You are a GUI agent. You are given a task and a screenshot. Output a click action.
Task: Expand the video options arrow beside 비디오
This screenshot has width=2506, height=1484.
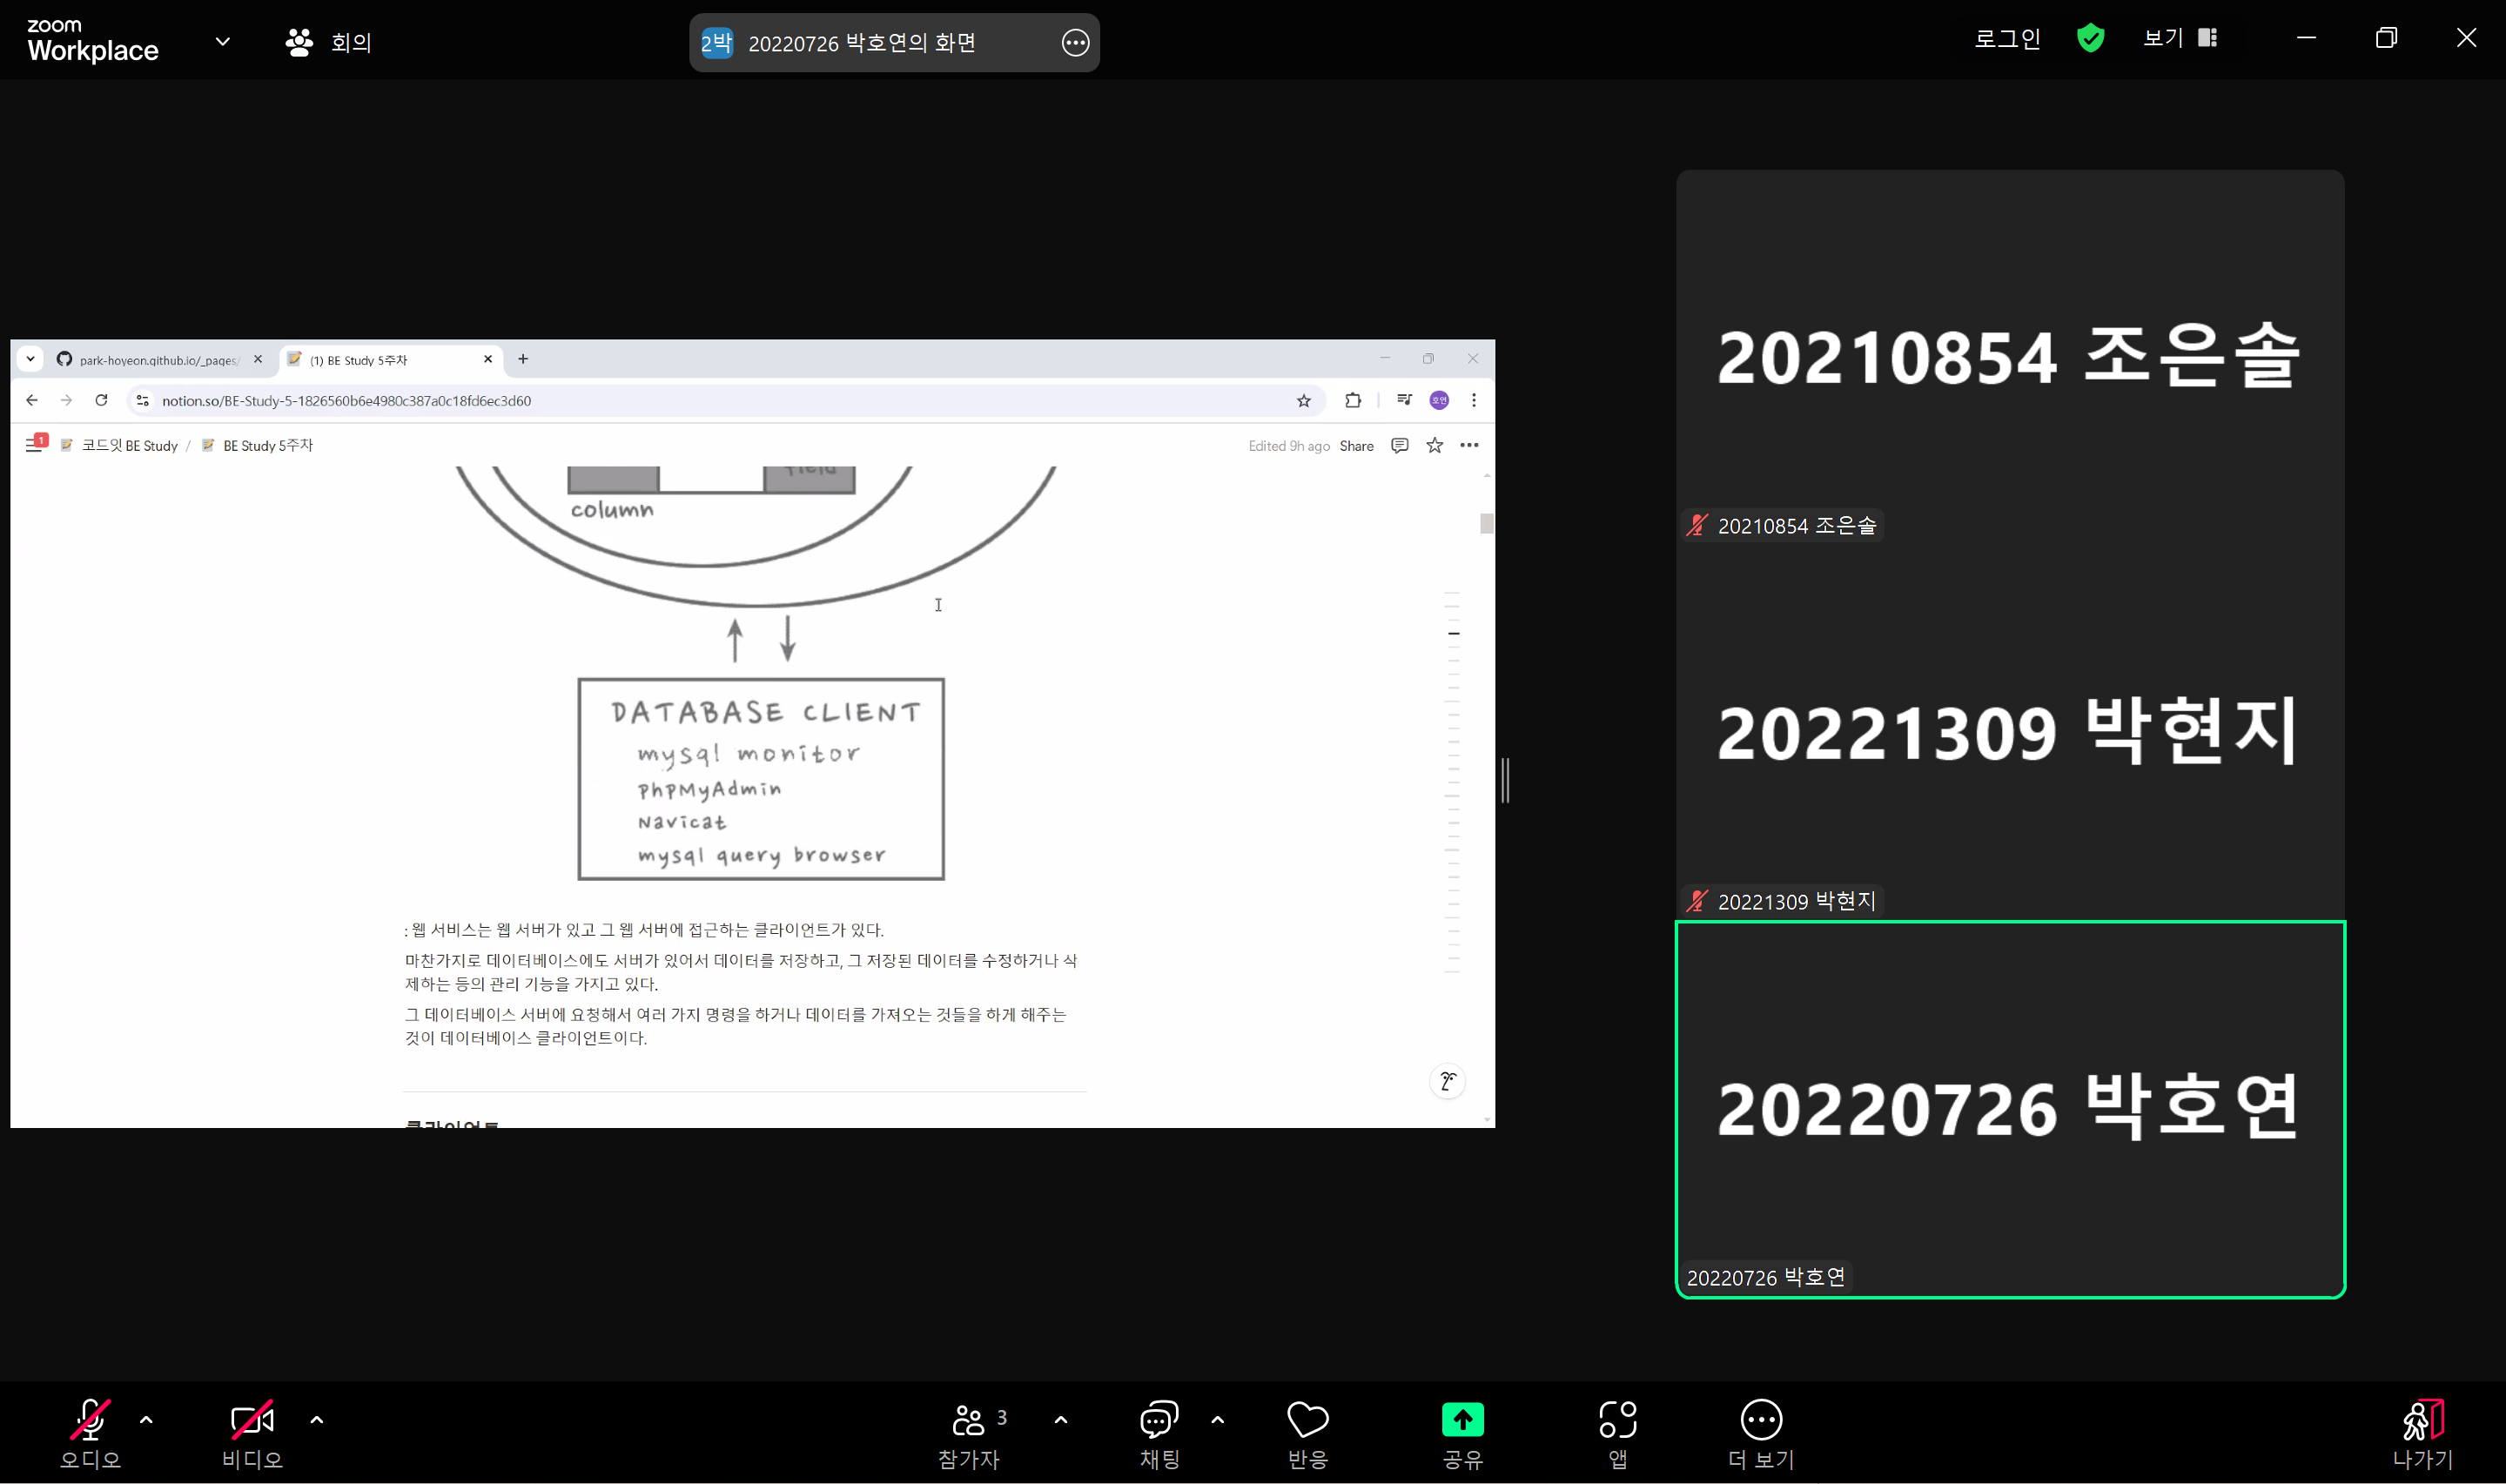click(317, 1418)
